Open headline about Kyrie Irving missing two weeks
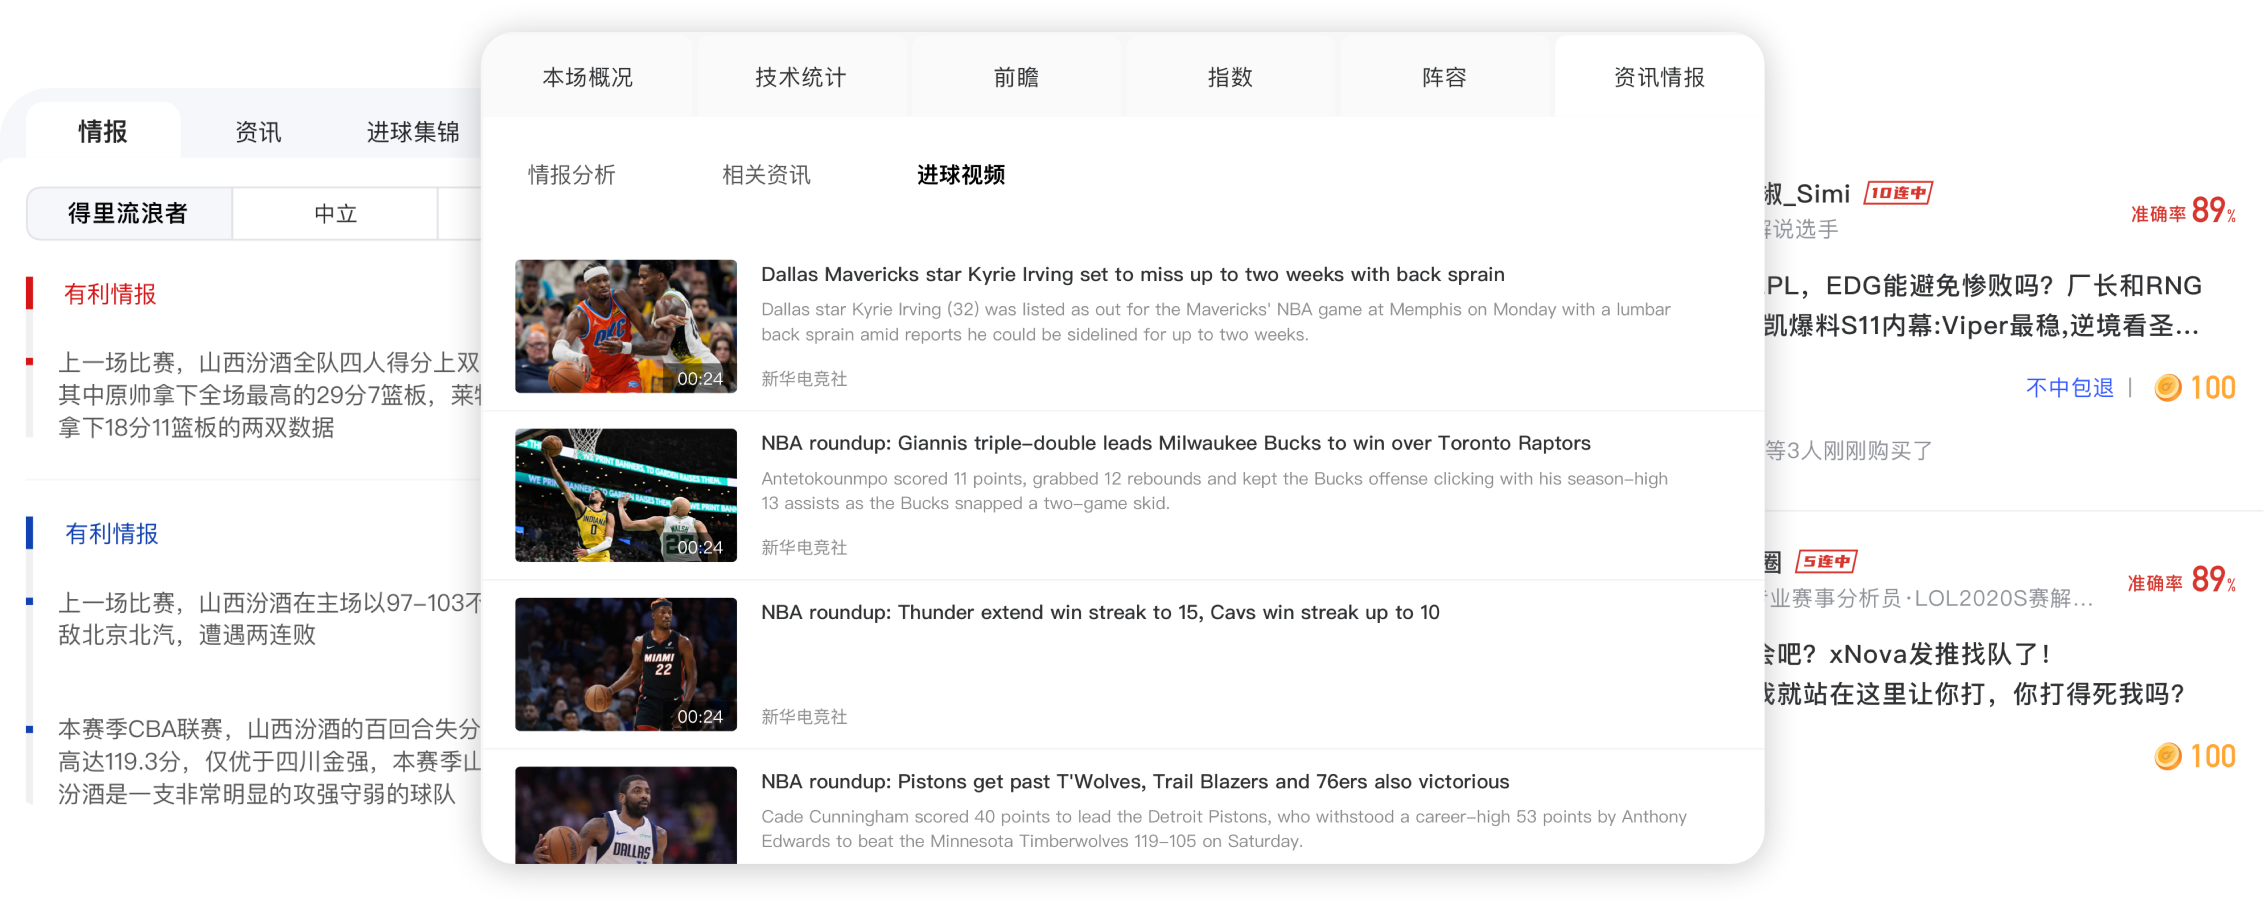This screenshot has height=904, width=2264. [1133, 274]
